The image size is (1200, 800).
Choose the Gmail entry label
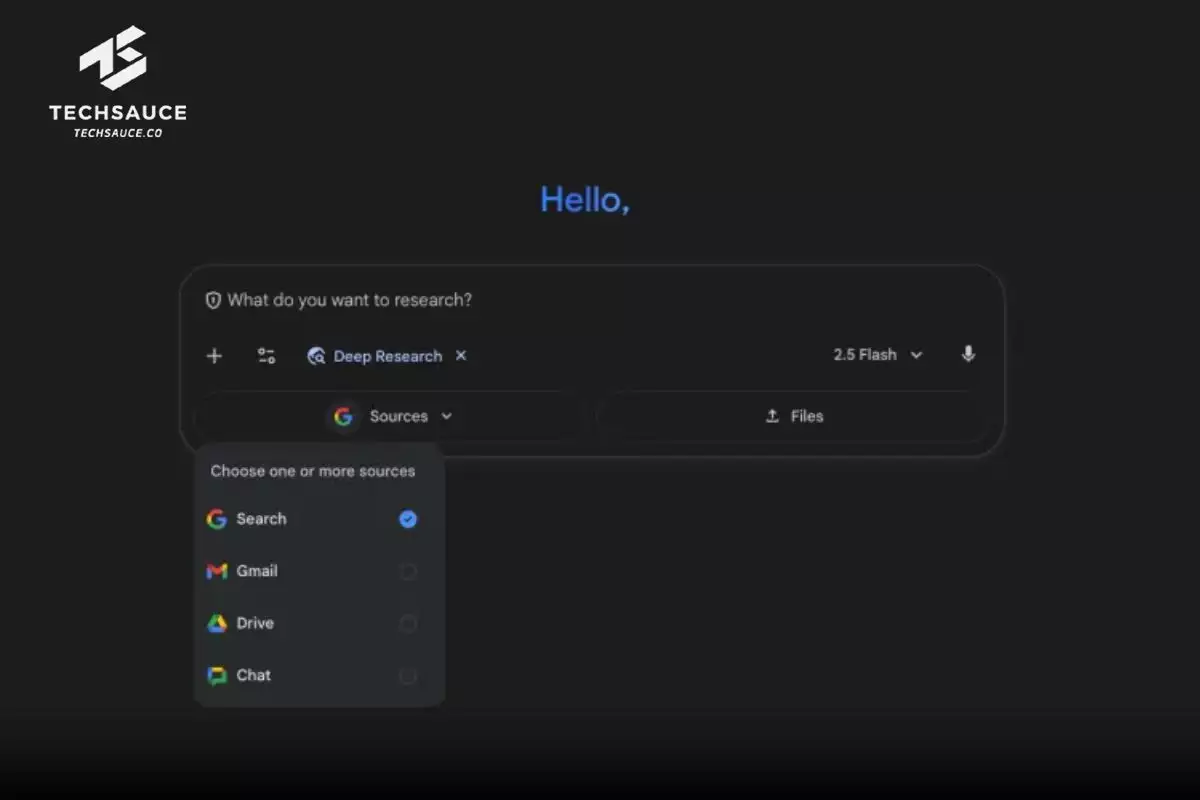tap(257, 571)
